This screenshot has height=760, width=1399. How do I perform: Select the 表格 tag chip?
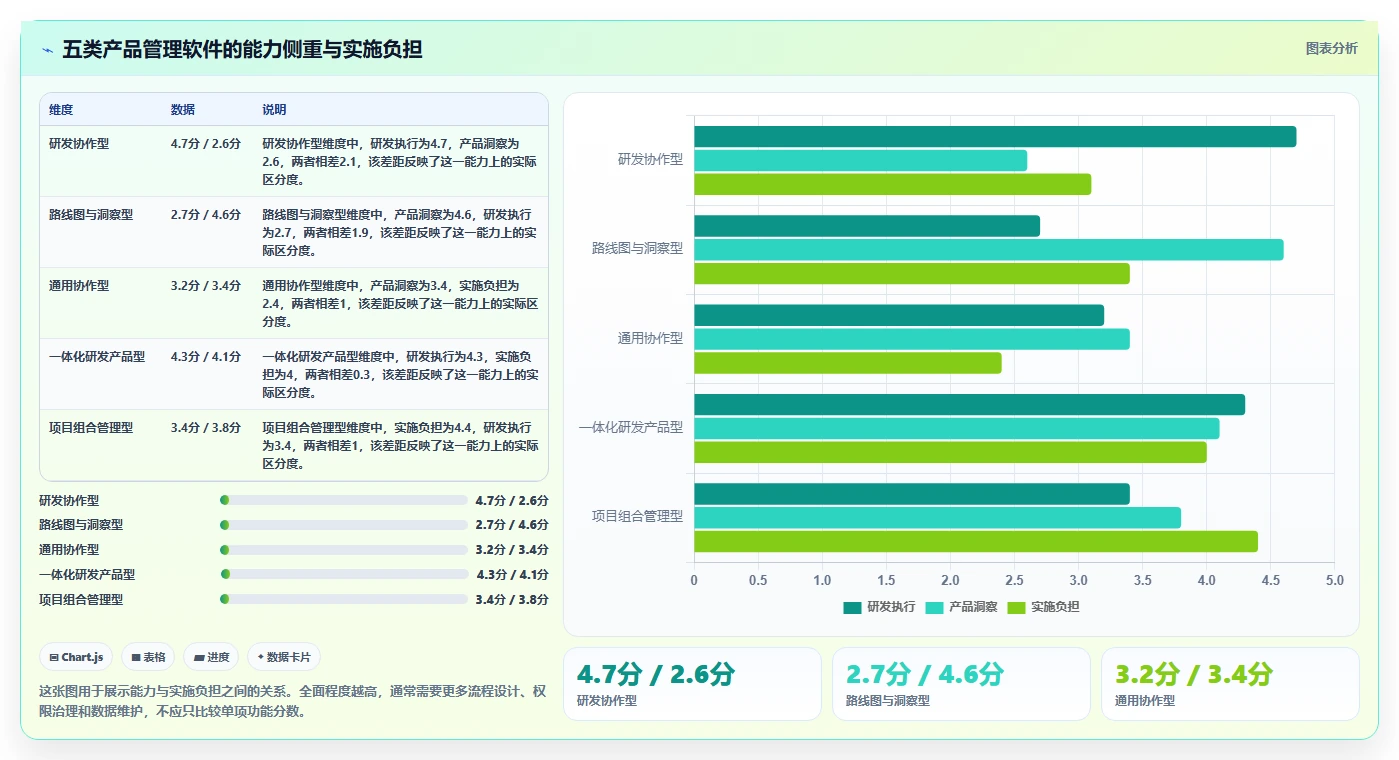pyautogui.click(x=149, y=657)
